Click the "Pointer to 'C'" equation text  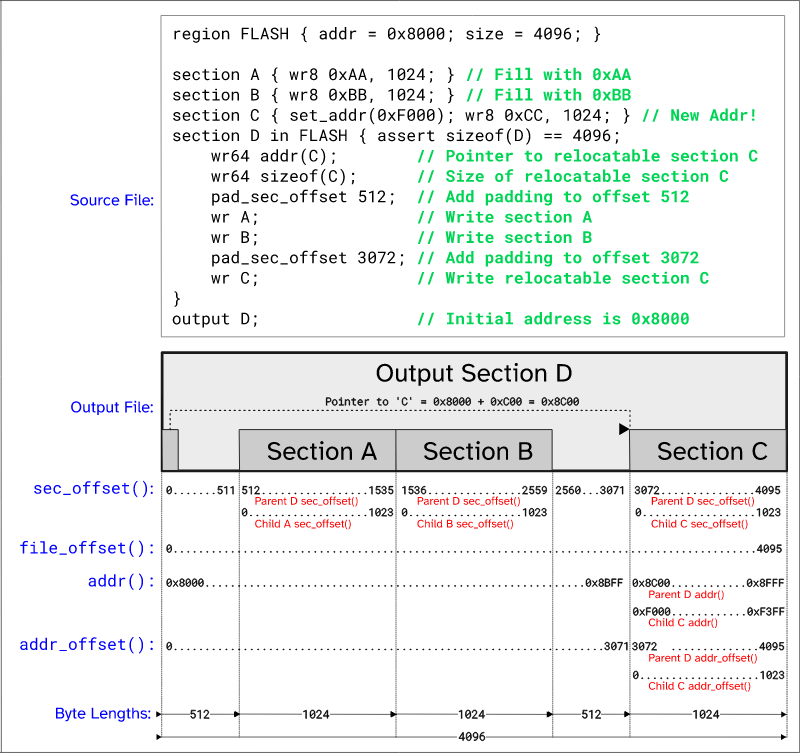click(452, 402)
